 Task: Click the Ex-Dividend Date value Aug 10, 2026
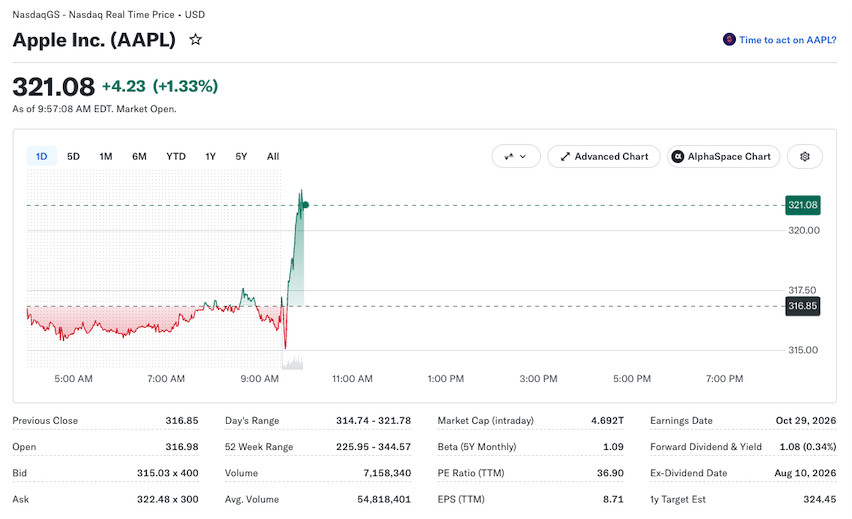pyautogui.click(x=805, y=473)
